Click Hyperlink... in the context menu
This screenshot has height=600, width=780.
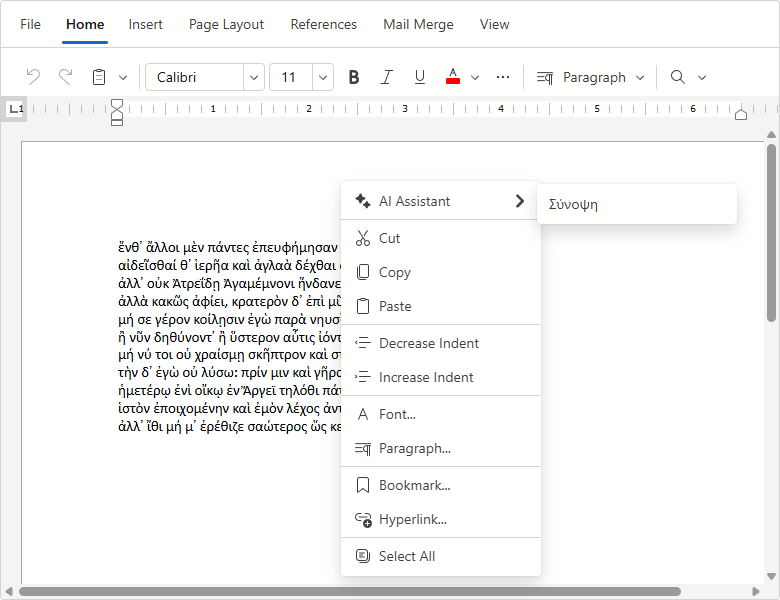[441, 519]
